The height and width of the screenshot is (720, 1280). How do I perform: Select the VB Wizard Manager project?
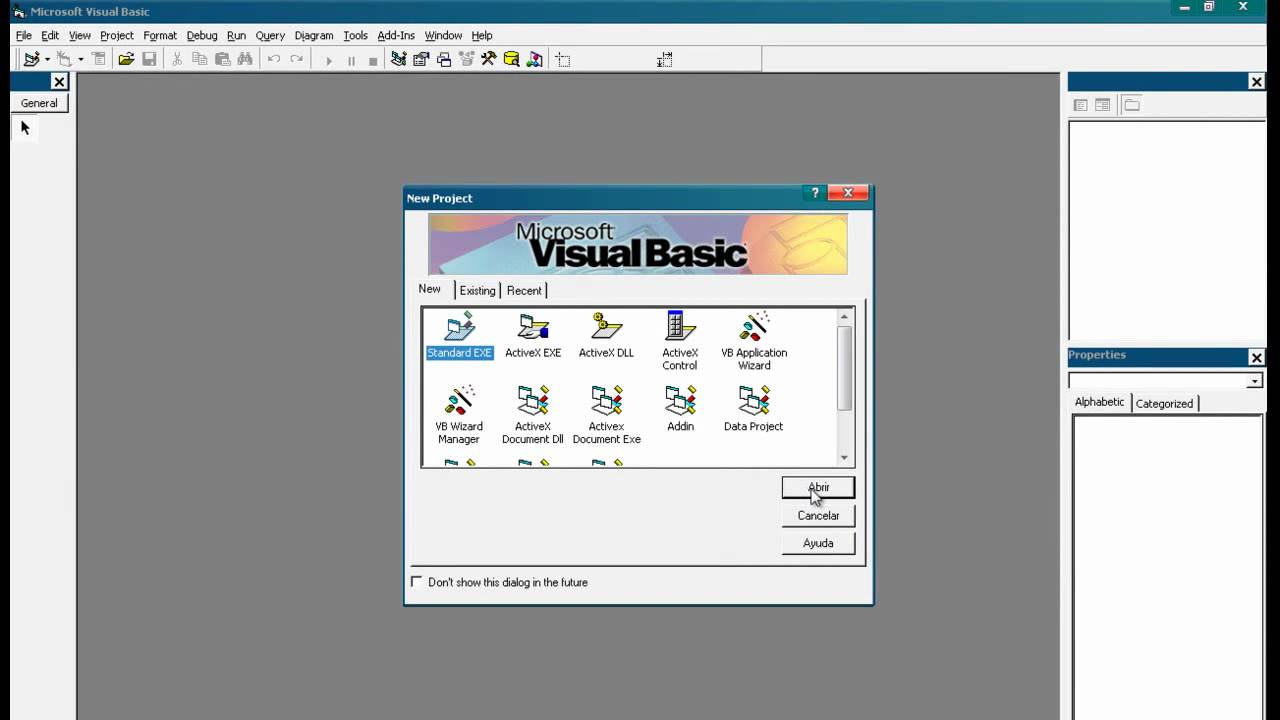coord(459,415)
